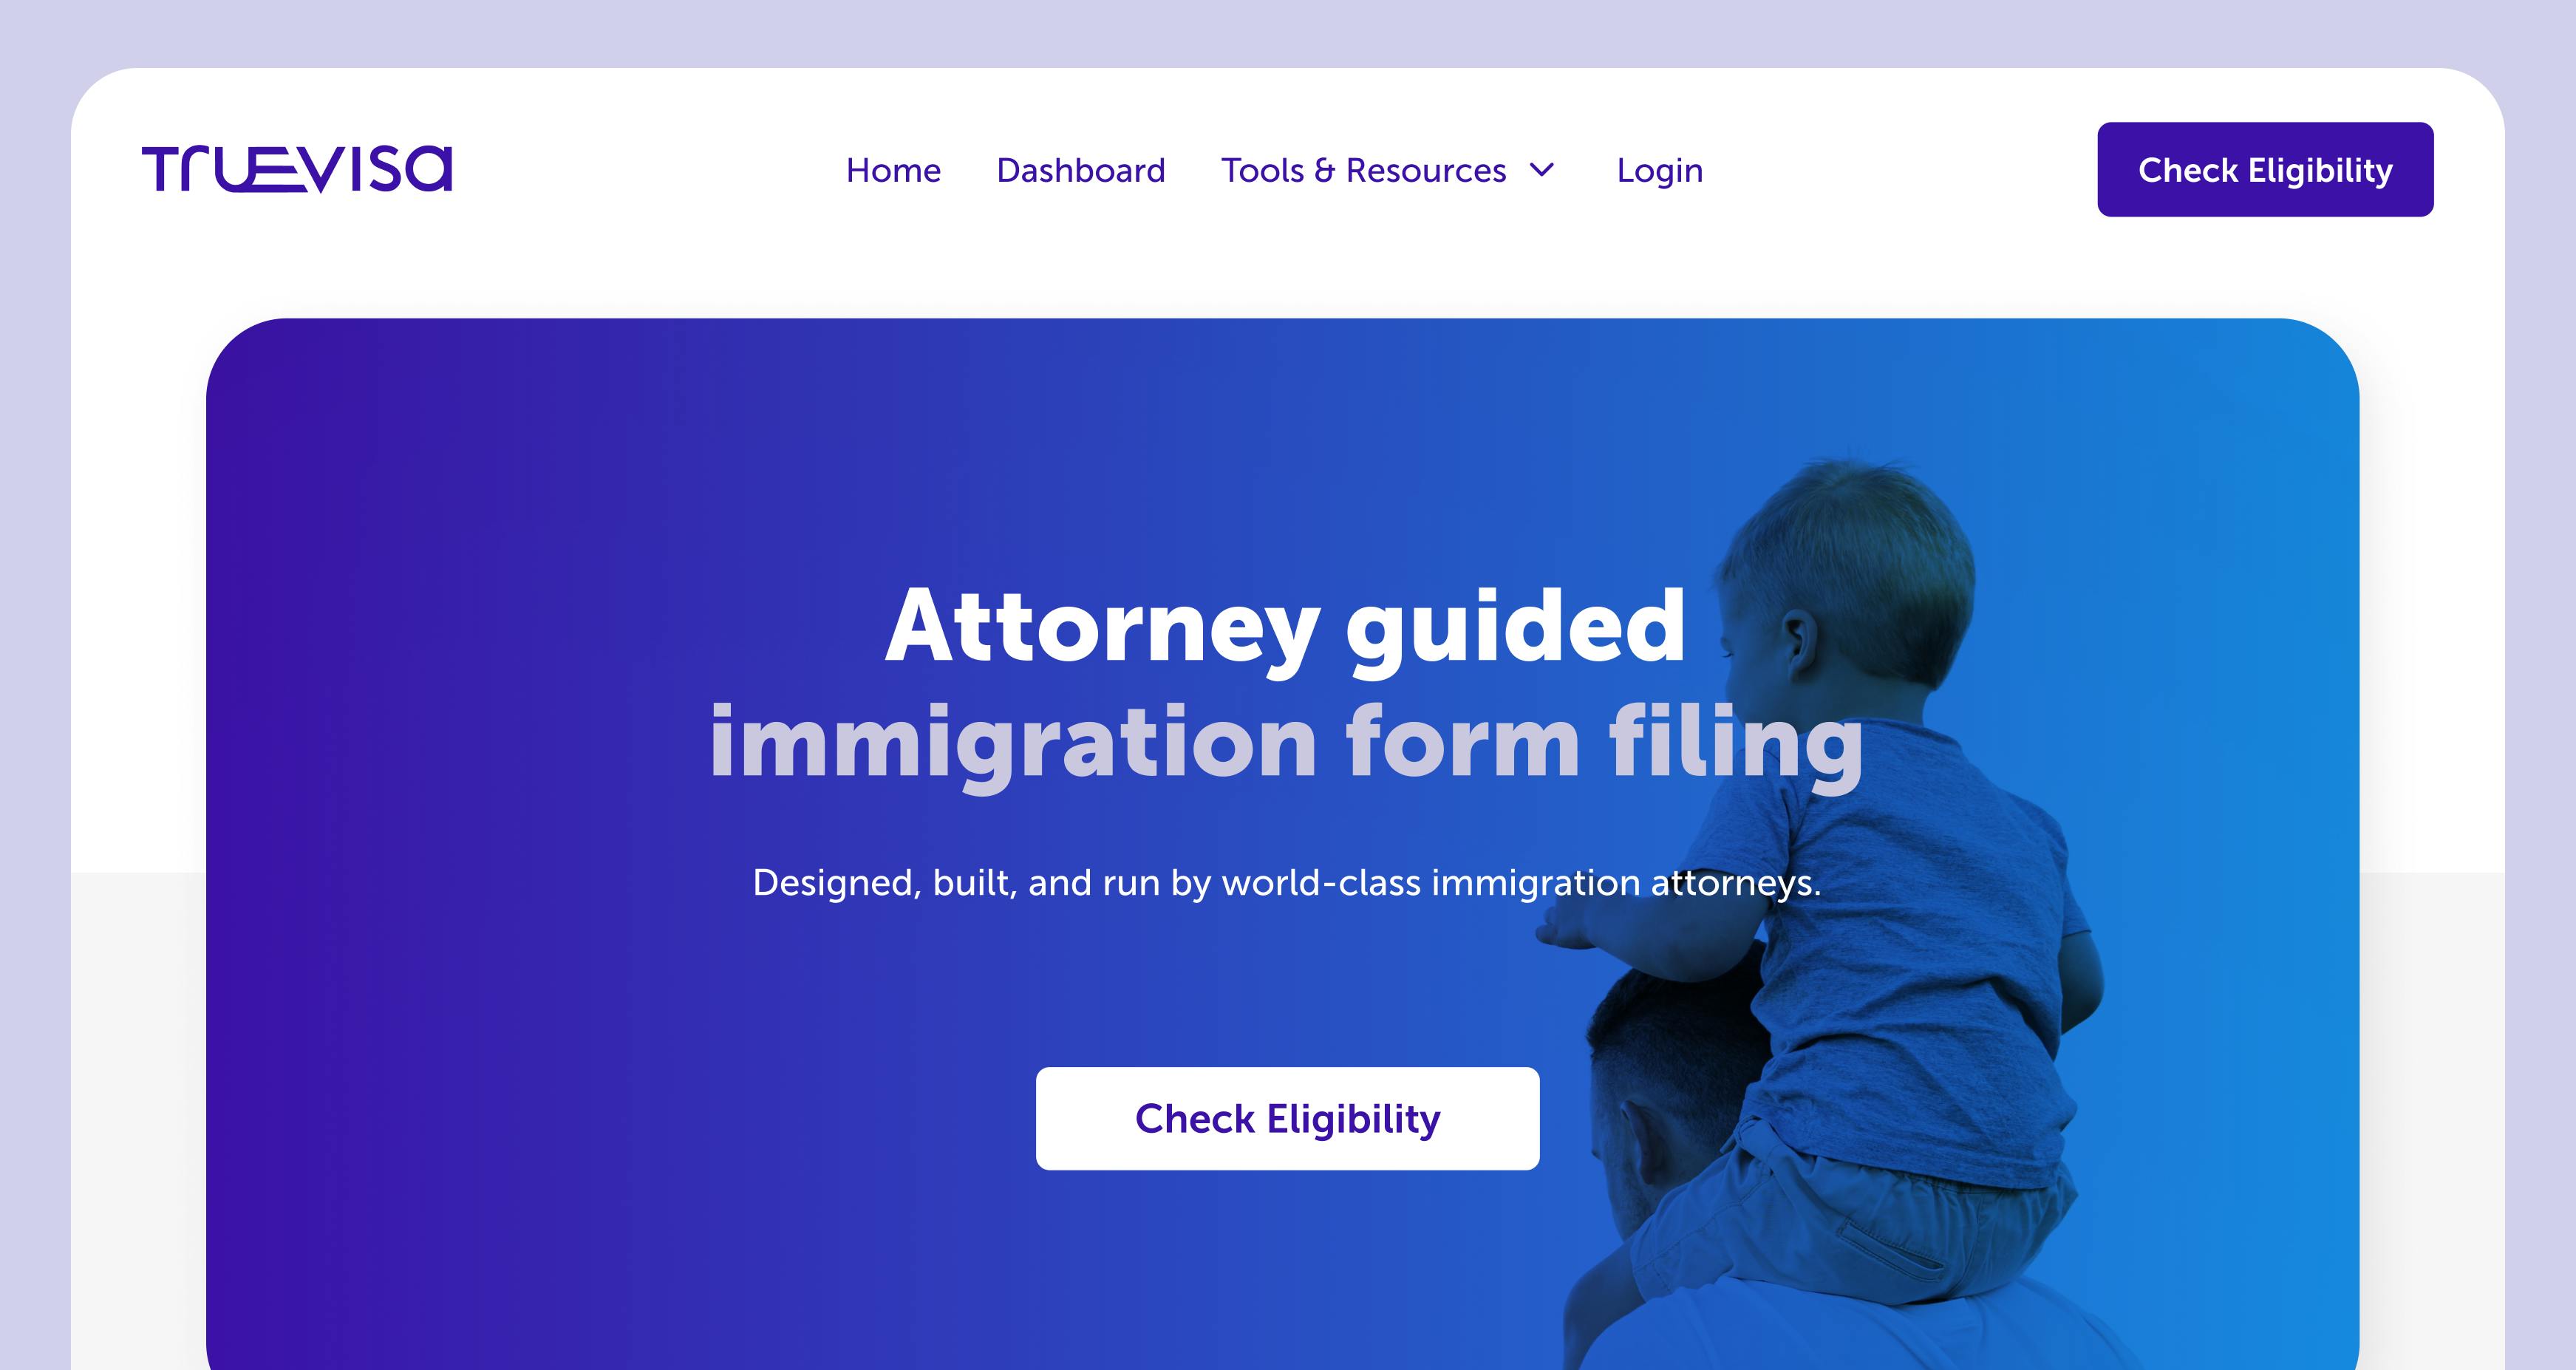Click the Check Eligibility button in navbar

tap(2264, 168)
